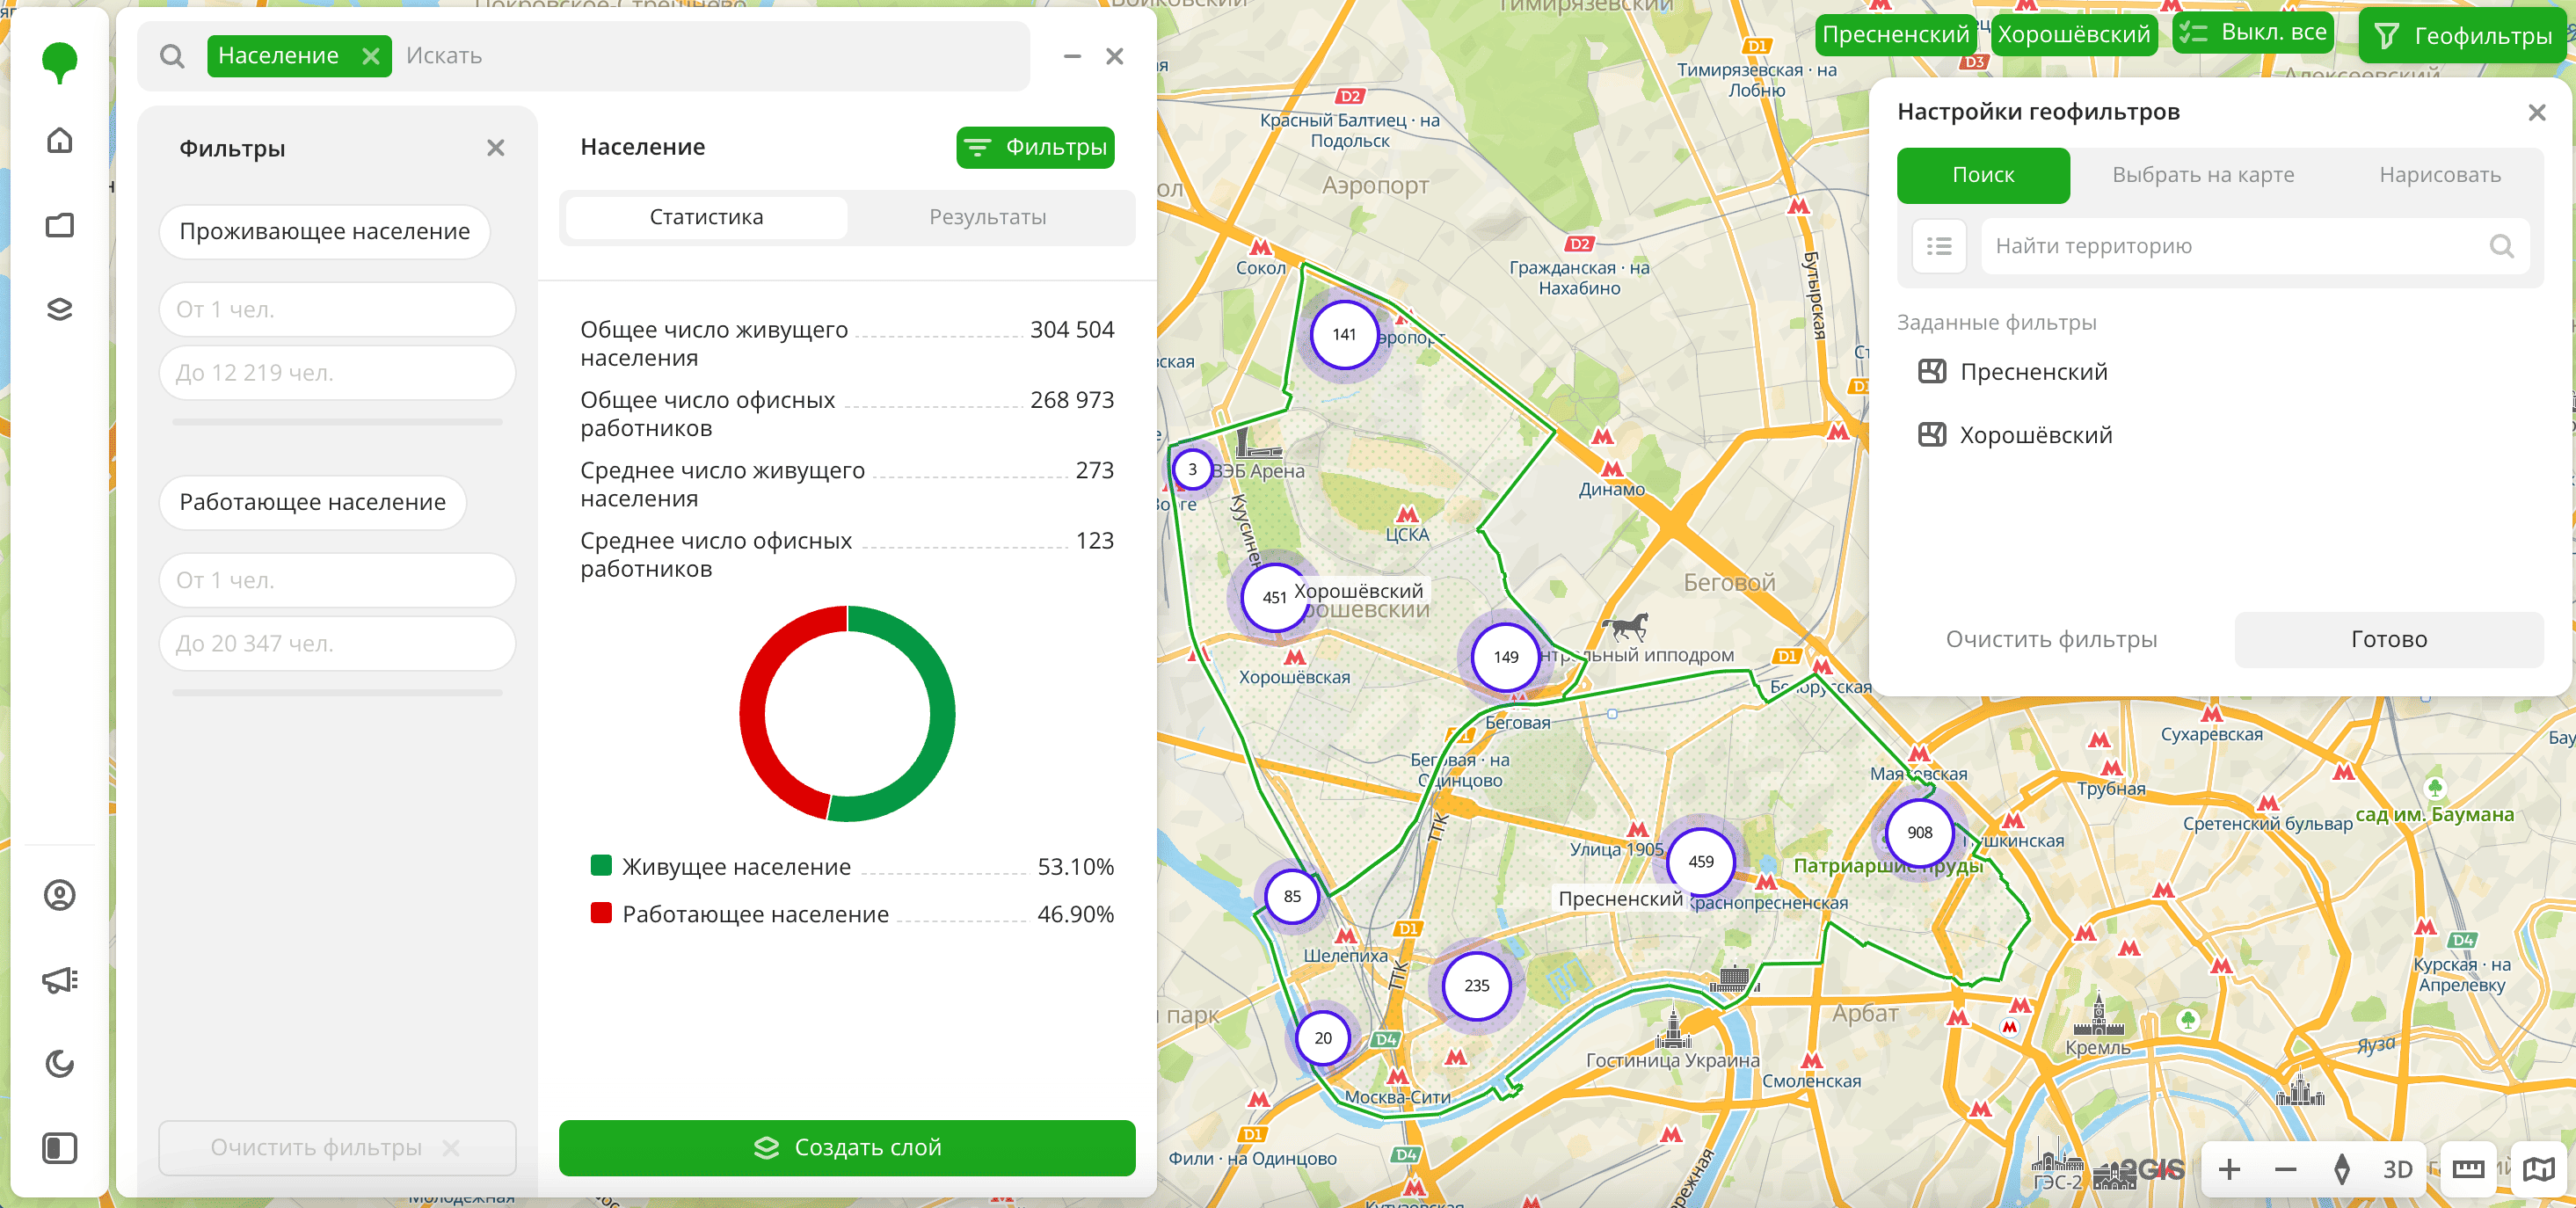
Task: Toggle dark mode moon icon
Action: pyautogui.click(x=60, y=1063)
